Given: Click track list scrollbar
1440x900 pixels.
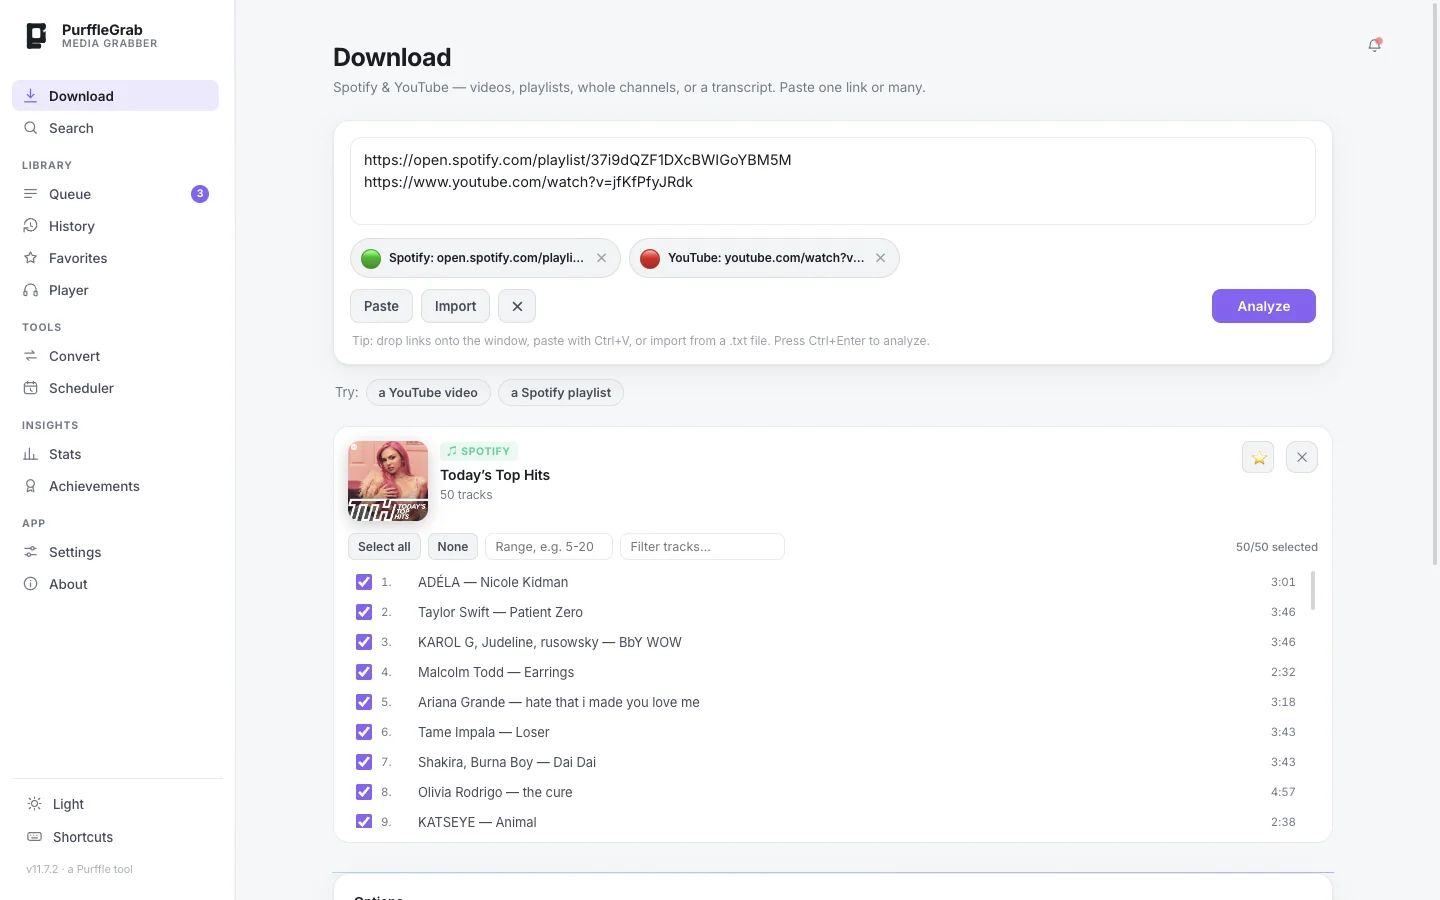Looking at the screenshot, I should tap(1312, 590).
